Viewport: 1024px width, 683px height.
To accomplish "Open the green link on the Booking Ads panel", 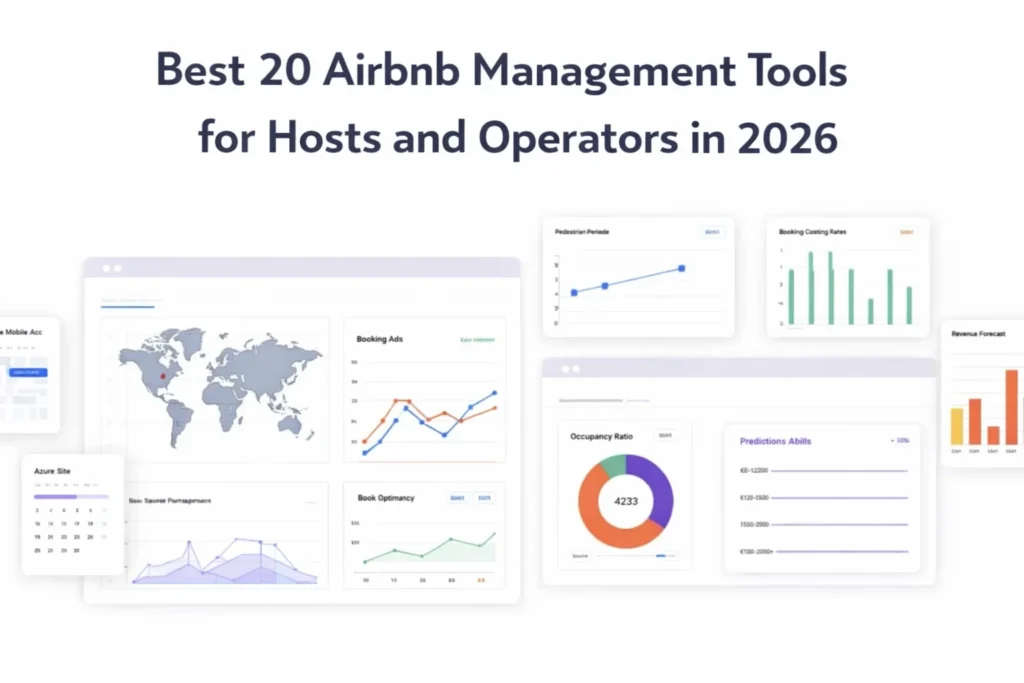I will pos(478,340).
